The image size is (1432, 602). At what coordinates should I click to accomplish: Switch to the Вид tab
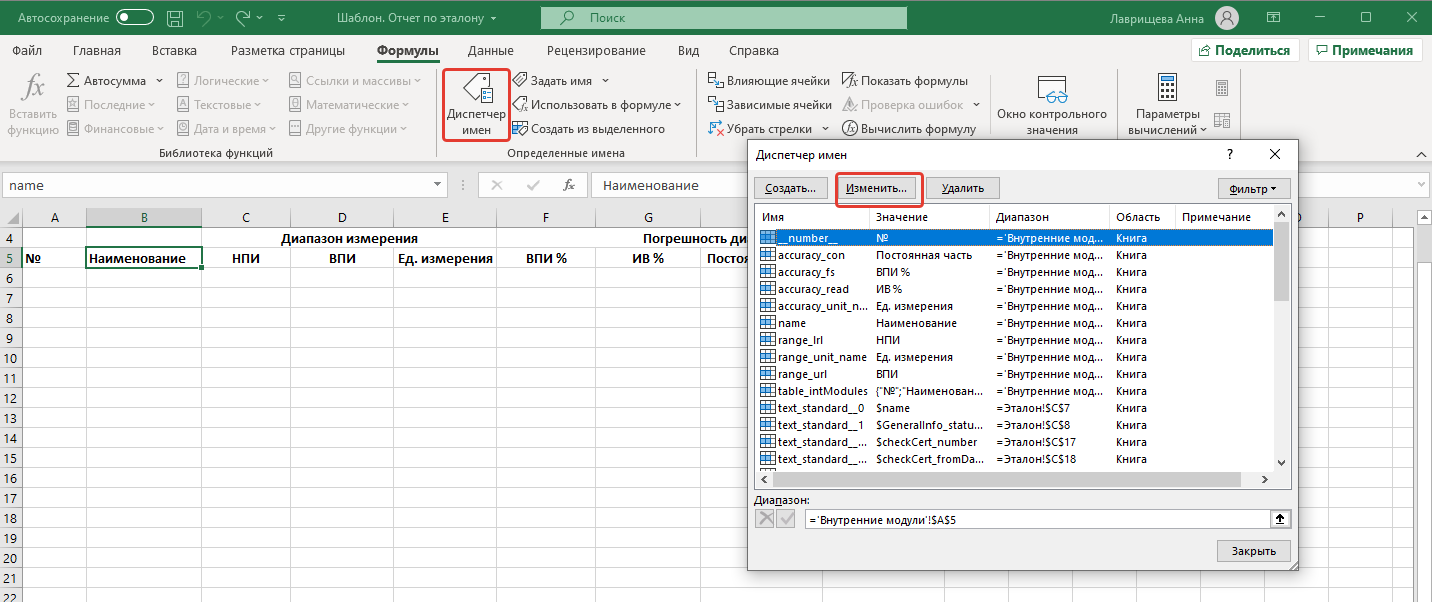[688, 51]
